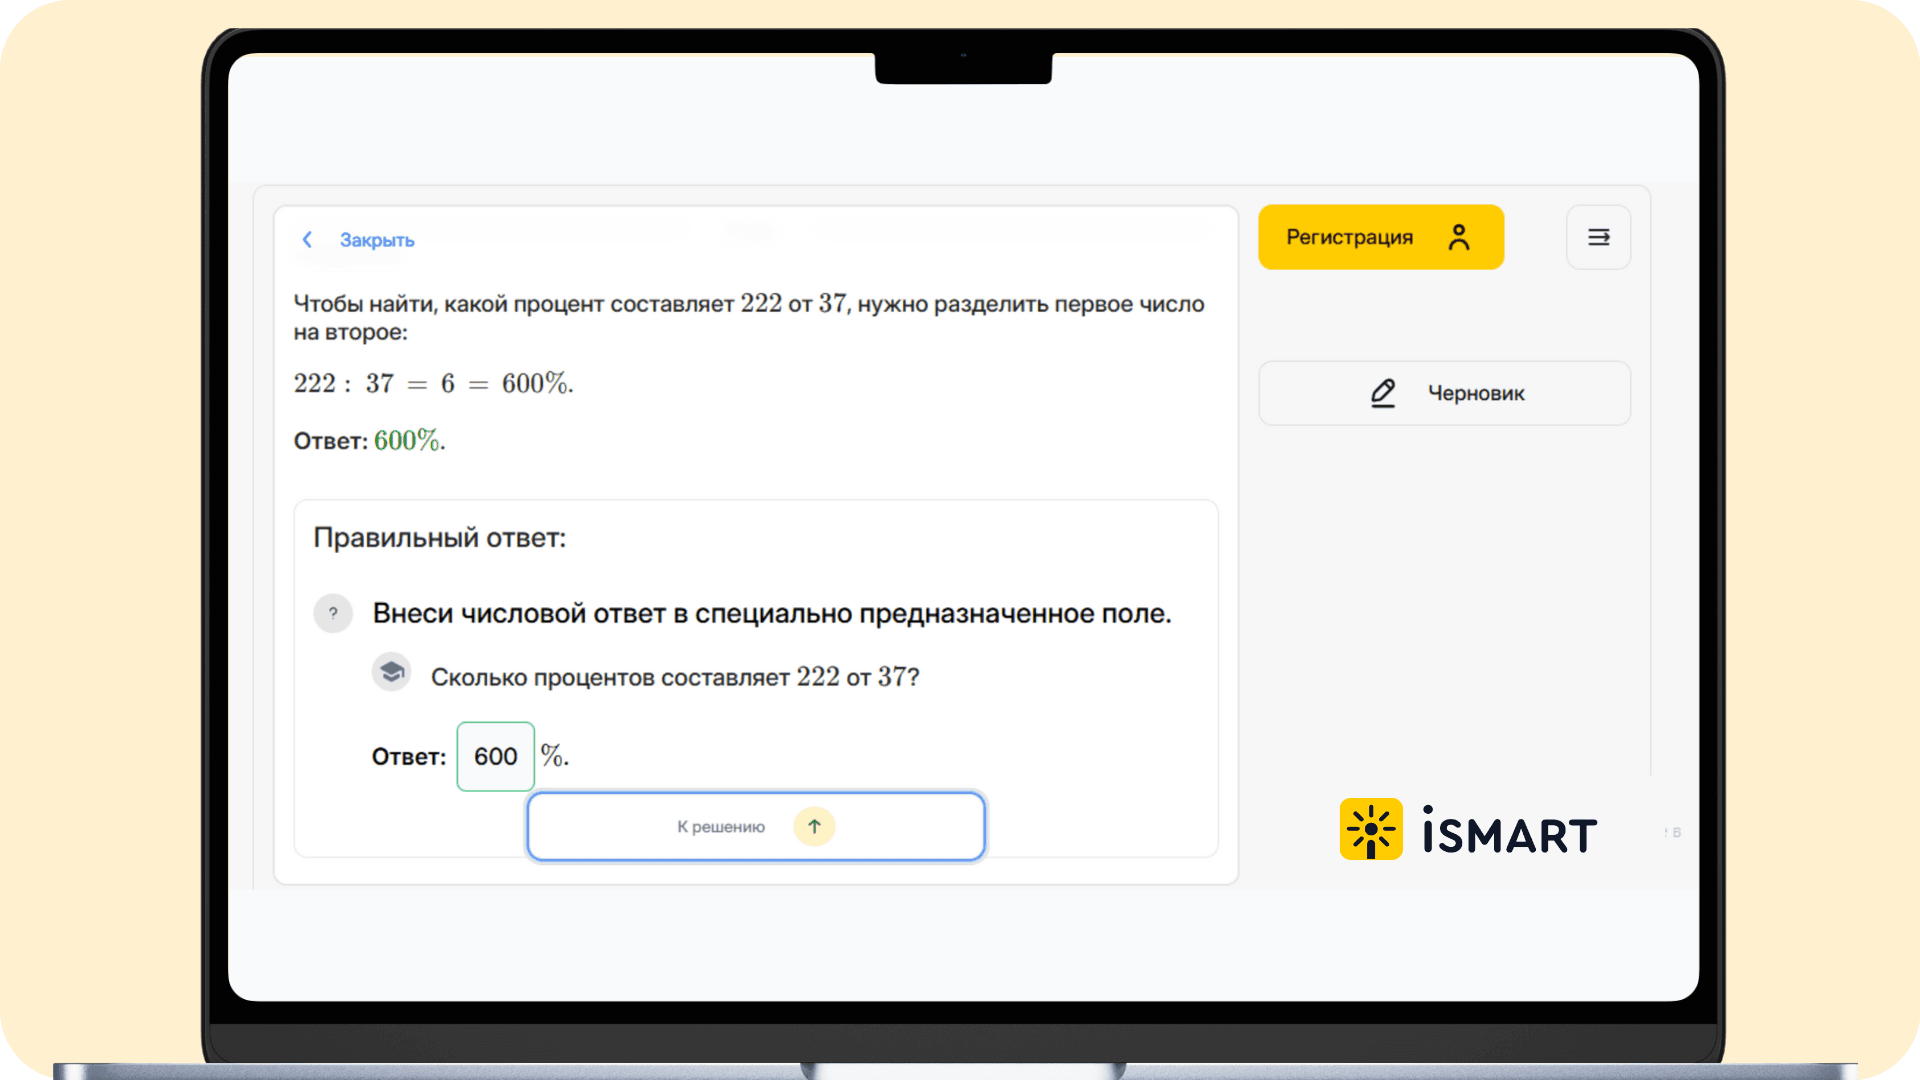Open the Черновик draft panel
The width and height of the screenshot is (1920, 1080).
coord(1444,393)
